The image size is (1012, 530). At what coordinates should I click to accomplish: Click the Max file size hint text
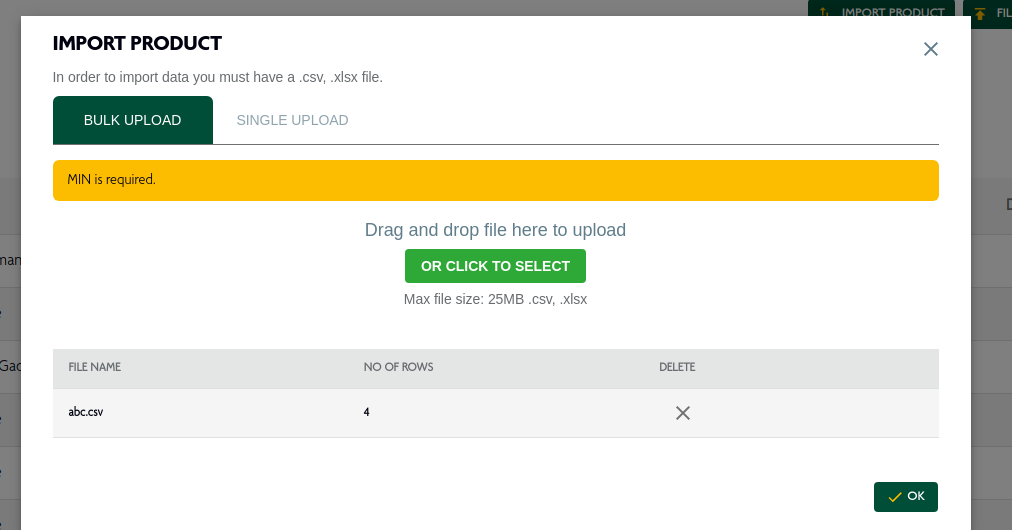[x=495, y=299]
